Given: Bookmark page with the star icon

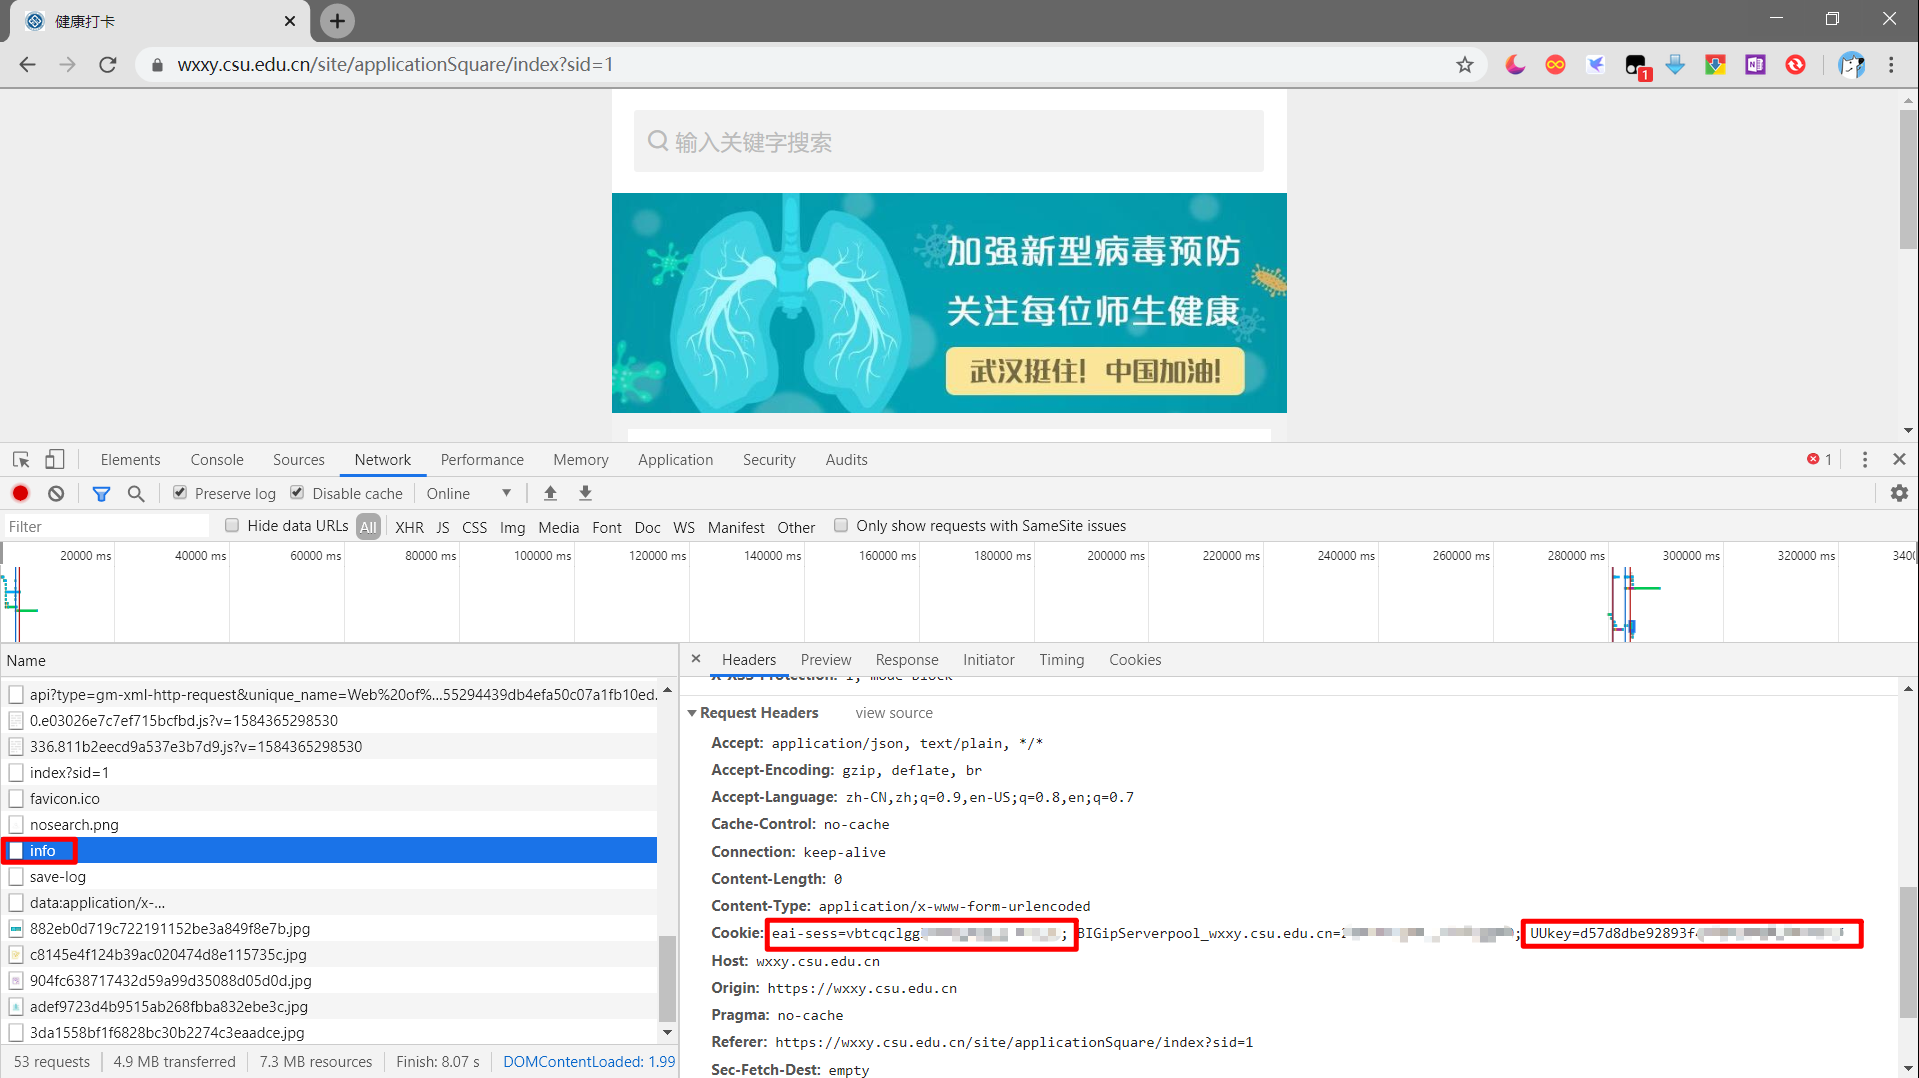Looking at the screenshot, I should 1465,65.
